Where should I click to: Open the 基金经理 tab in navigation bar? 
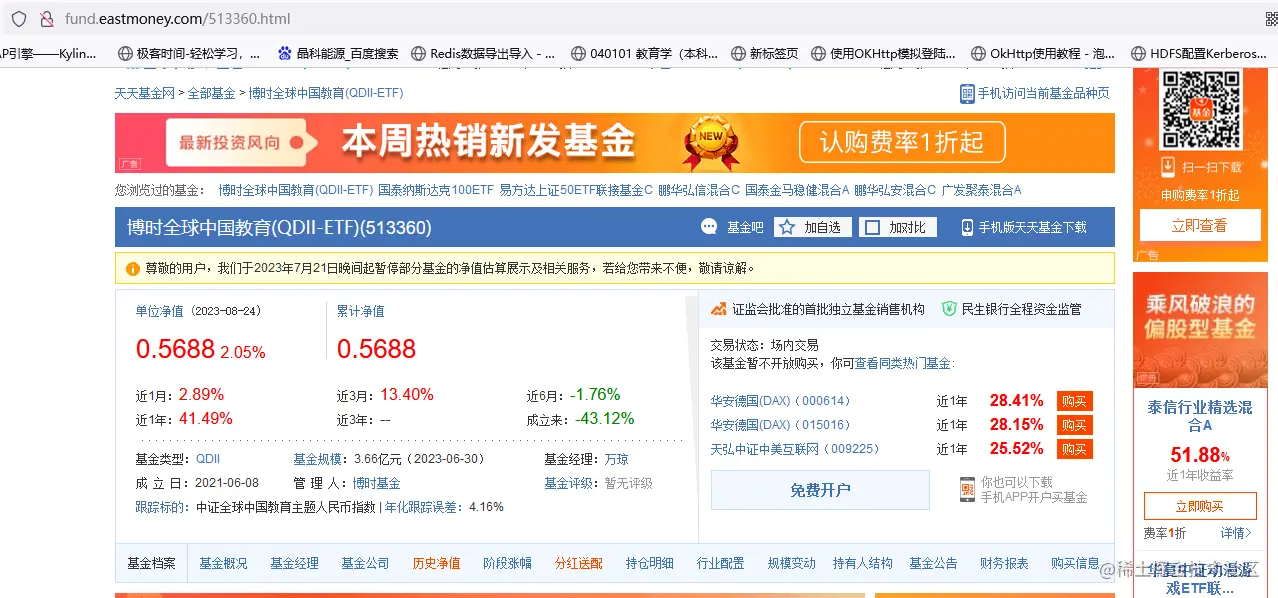point(294,563)
